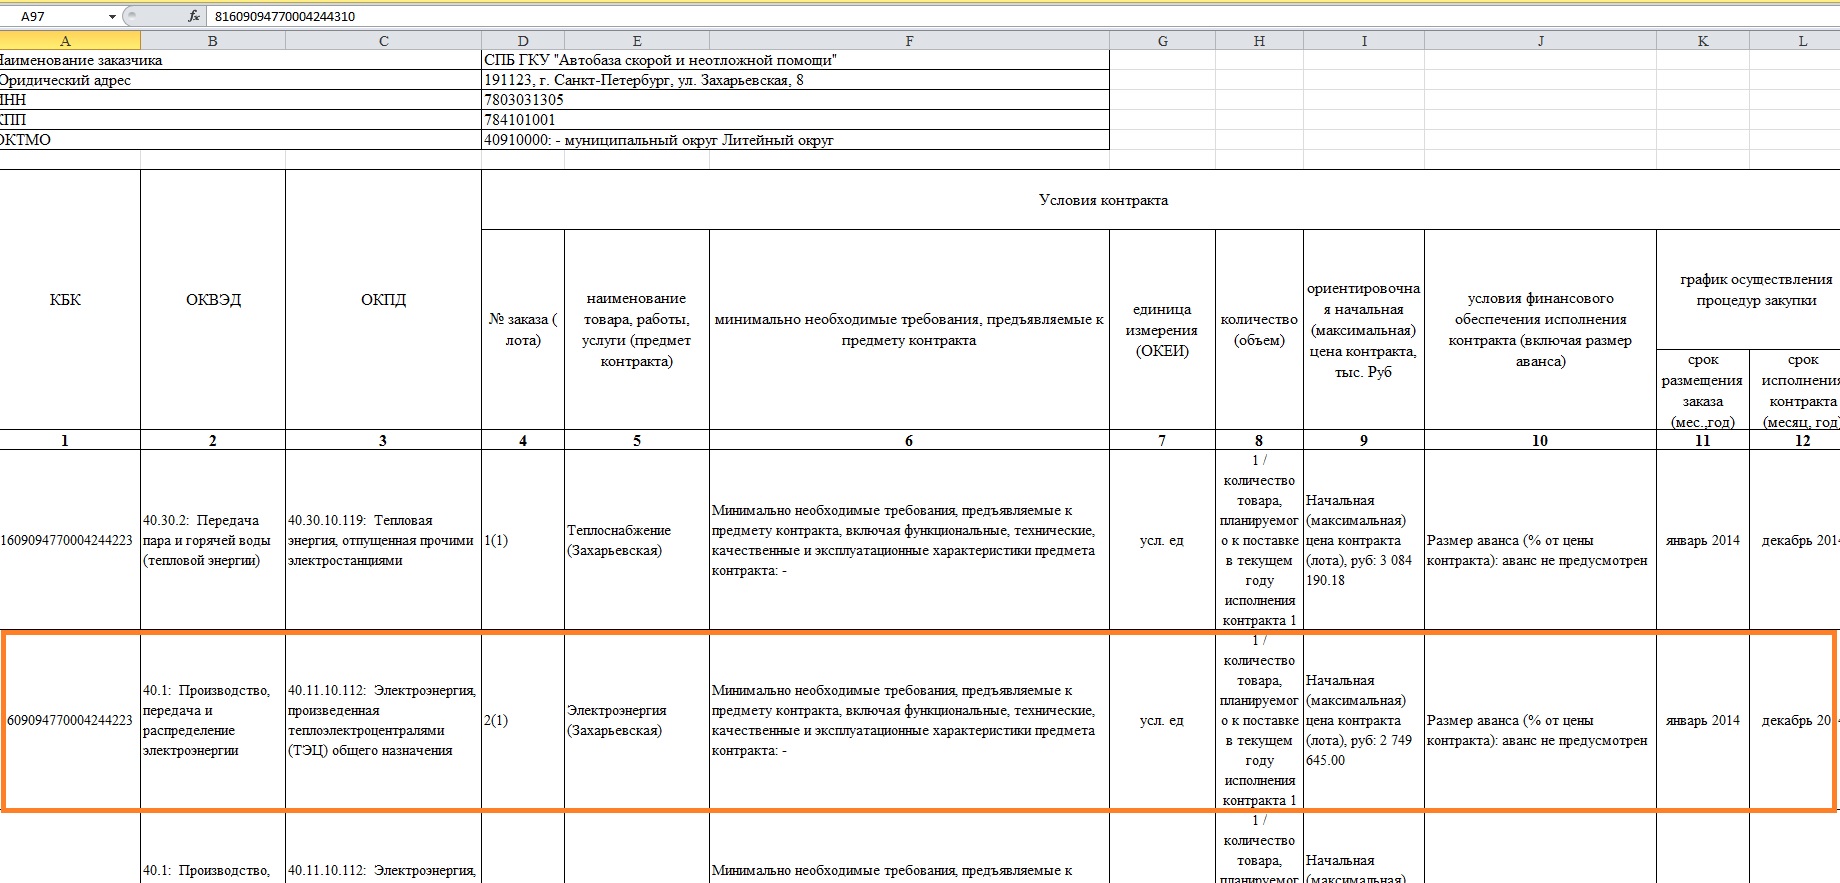Select the "ОКПД" table header cell
This screenshot has height=883, width=1840.
[384, 300]
